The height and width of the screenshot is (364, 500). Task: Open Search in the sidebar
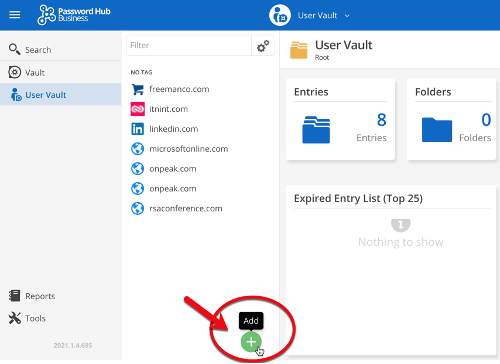[x=61, y=50]
